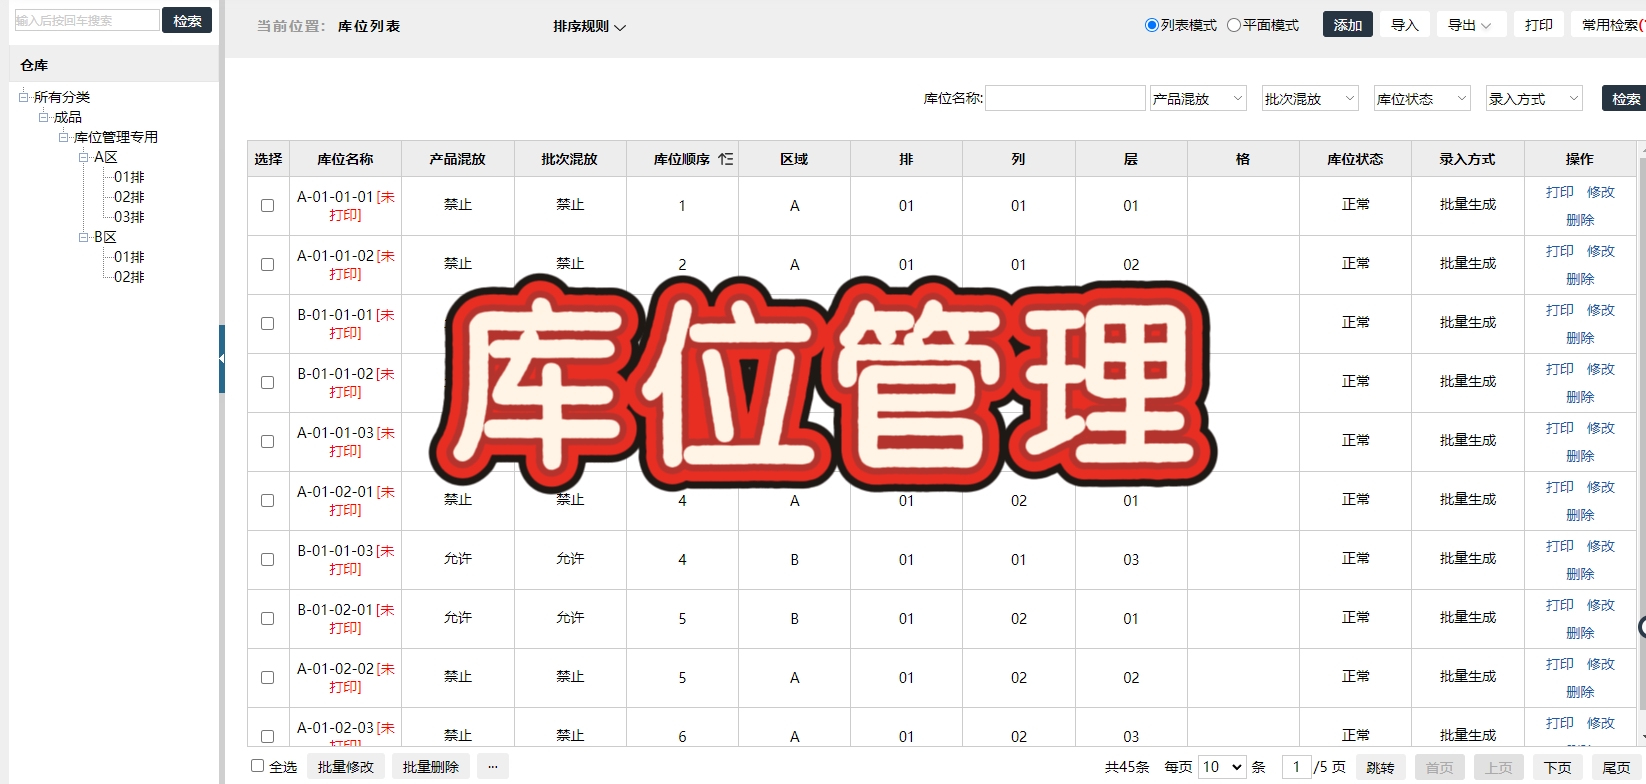Open the 录入方式 filter dropdown
Image resolution: width=1646 pixels, height=784 pixels.
pos(1534,98)
